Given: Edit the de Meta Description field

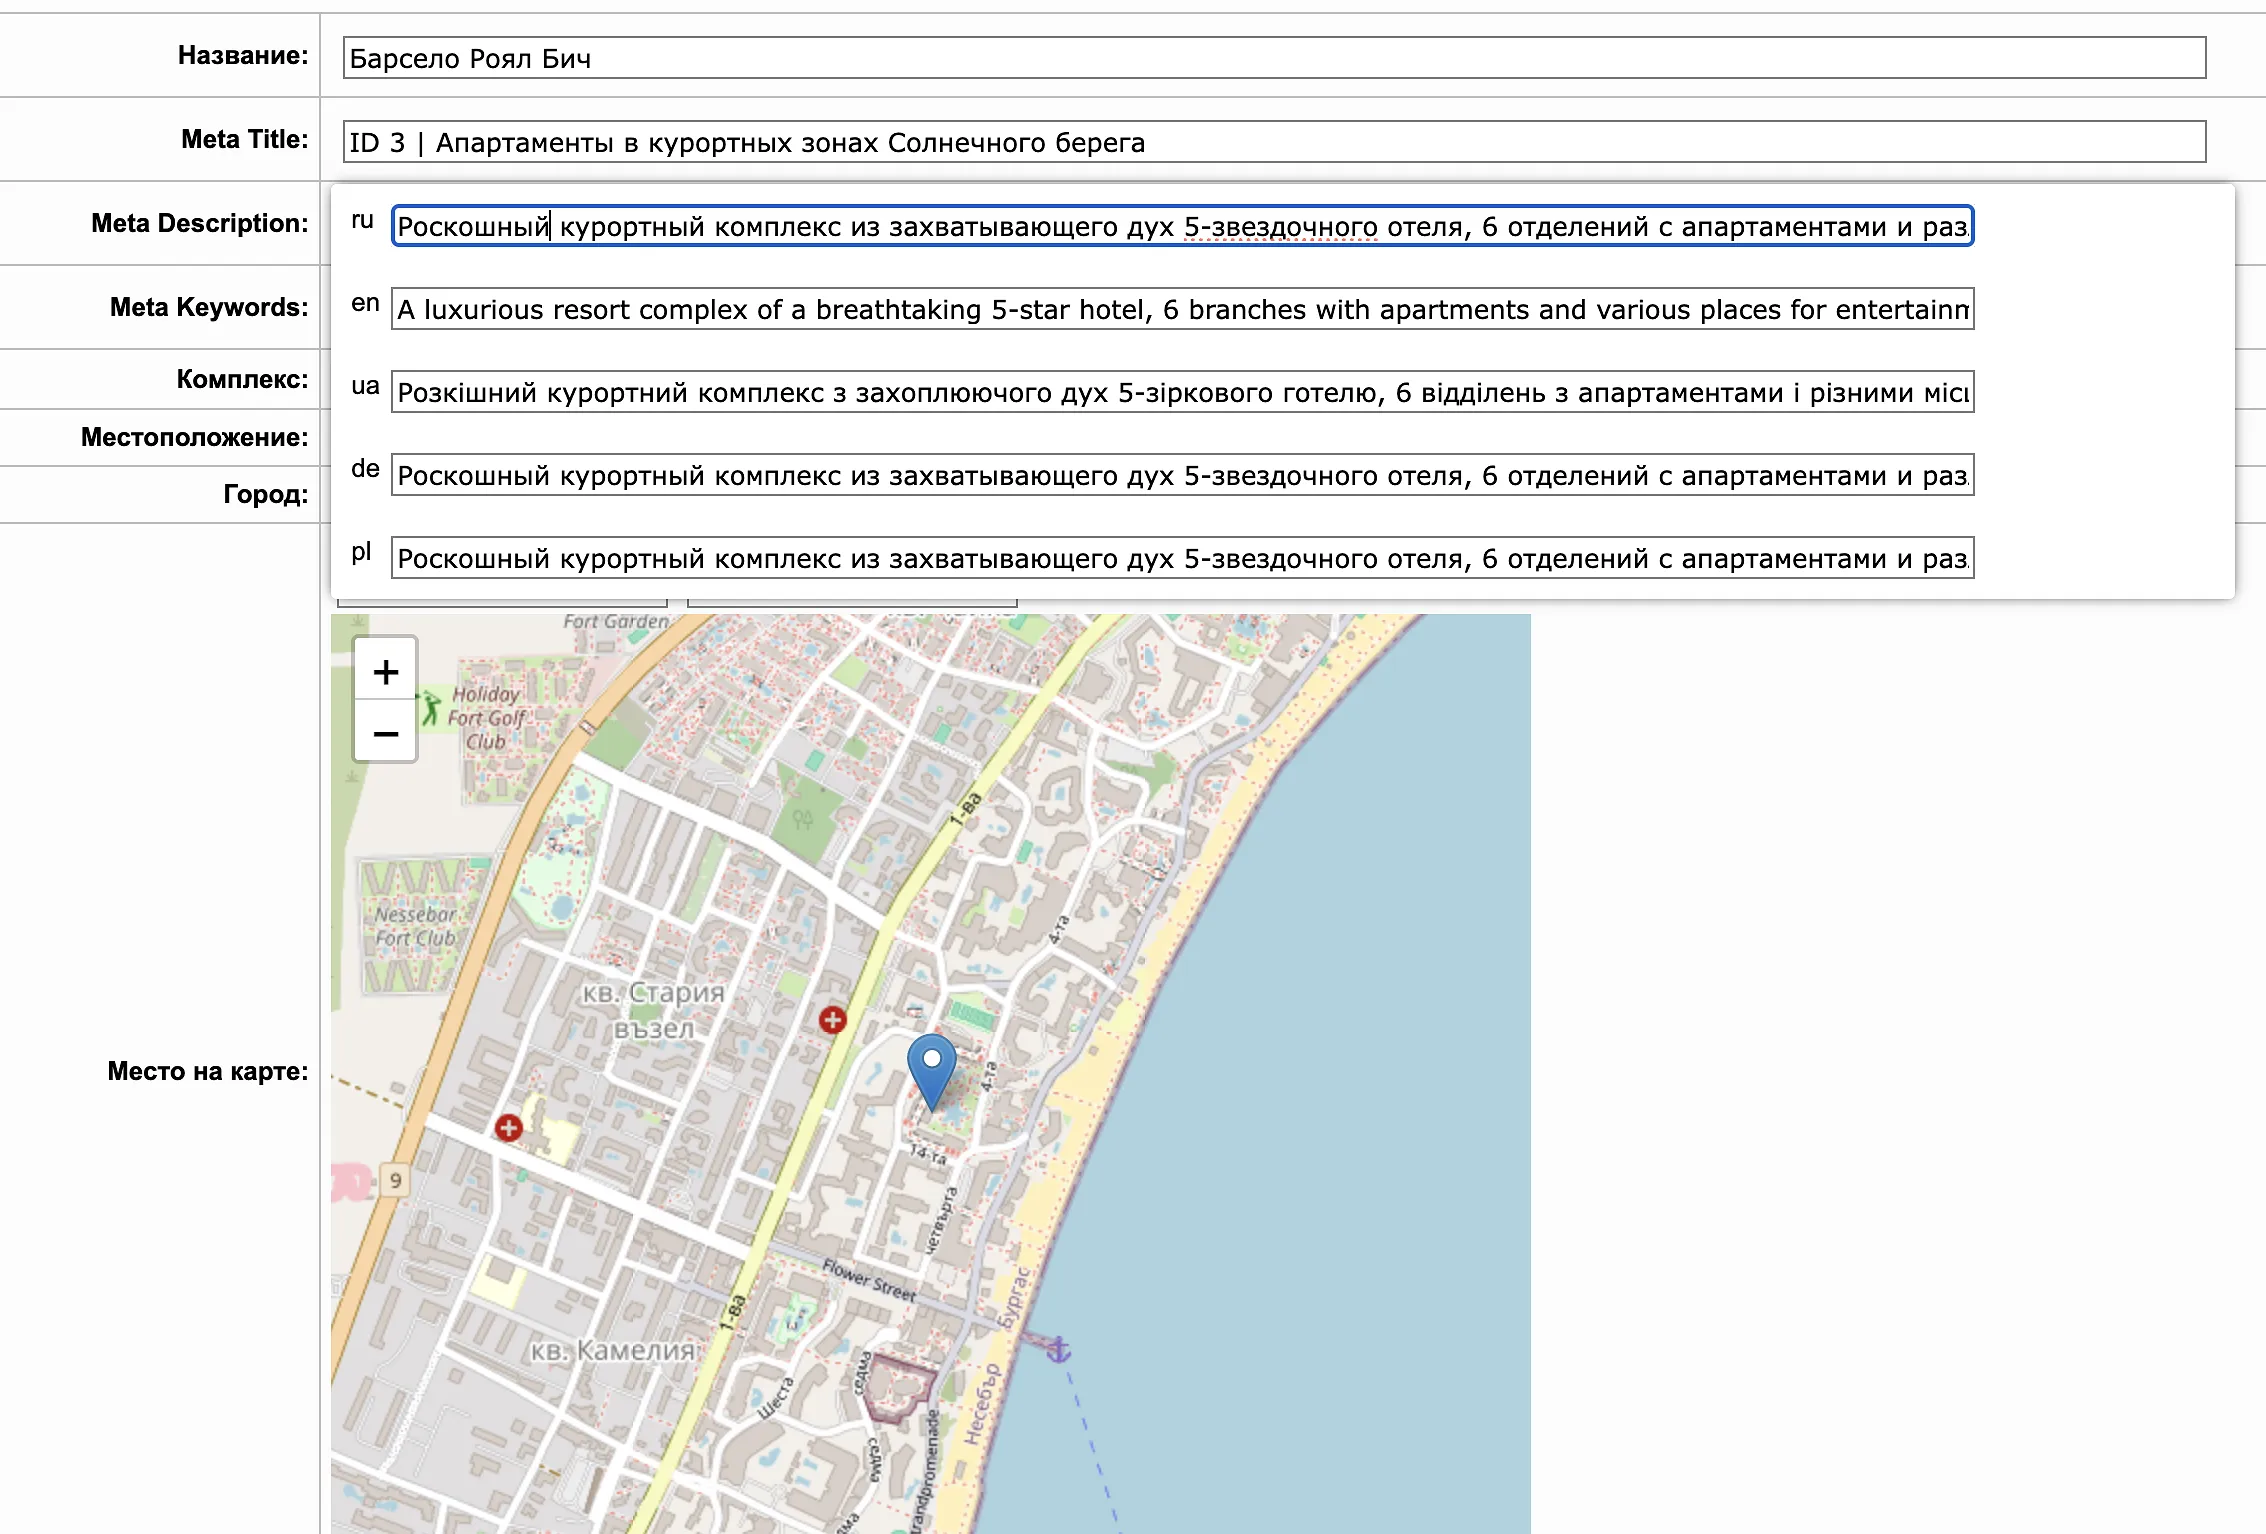Looking at the screenshot, I should (1181, 475).
